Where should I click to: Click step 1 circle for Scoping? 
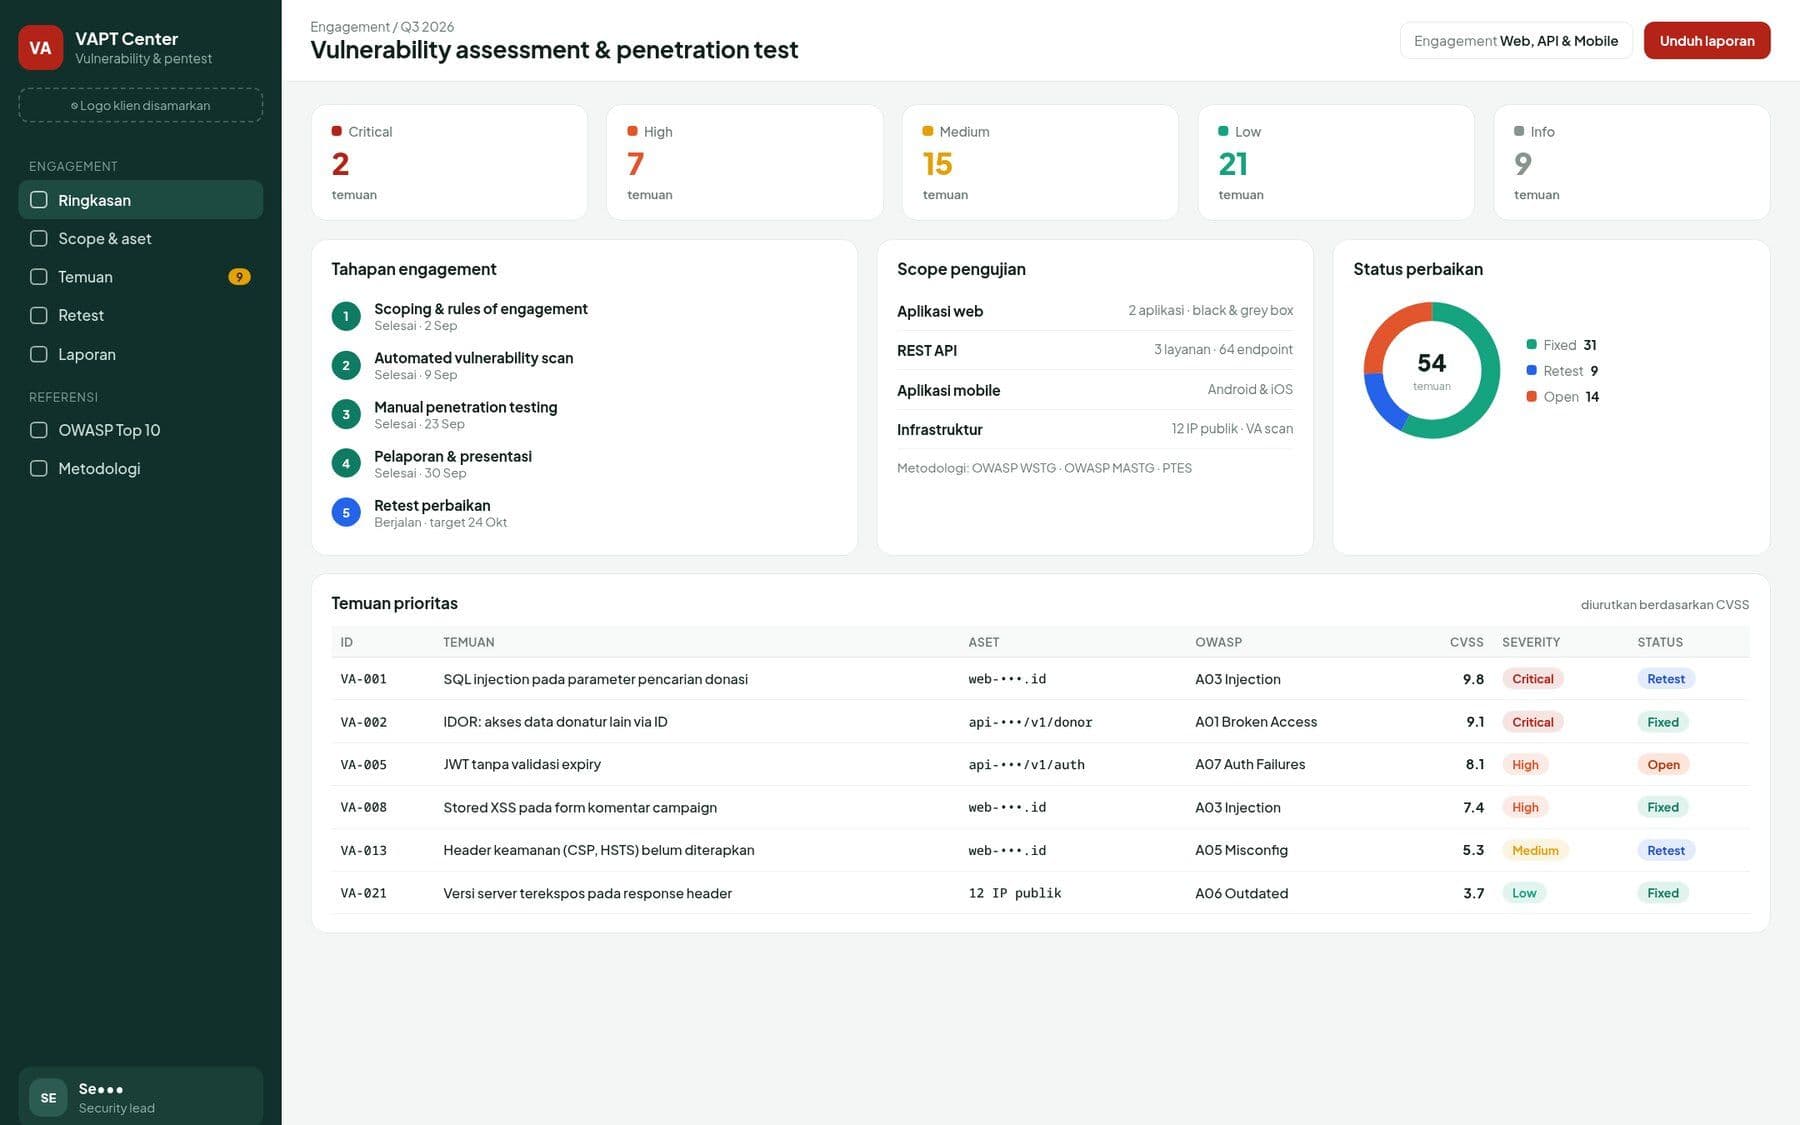tap(346, 316)
